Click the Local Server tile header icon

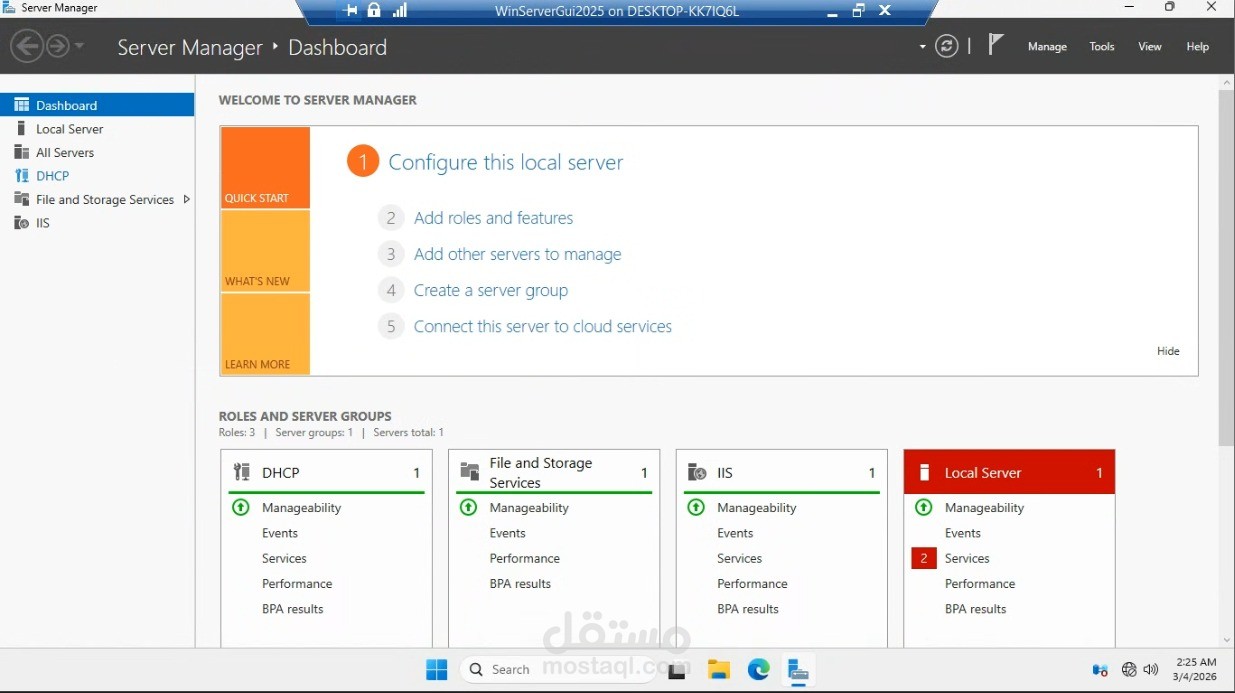[925, 472]
